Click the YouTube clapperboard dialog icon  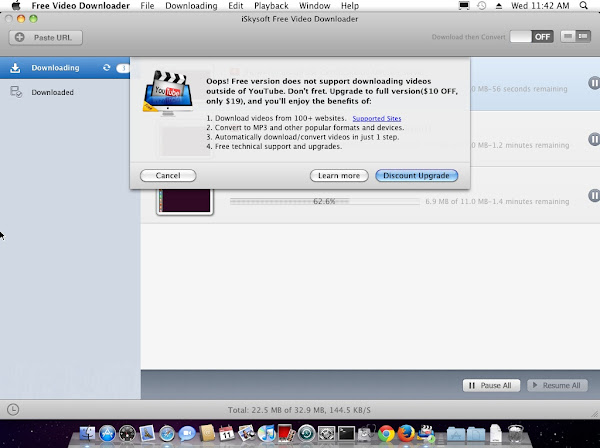click(168, 93)
